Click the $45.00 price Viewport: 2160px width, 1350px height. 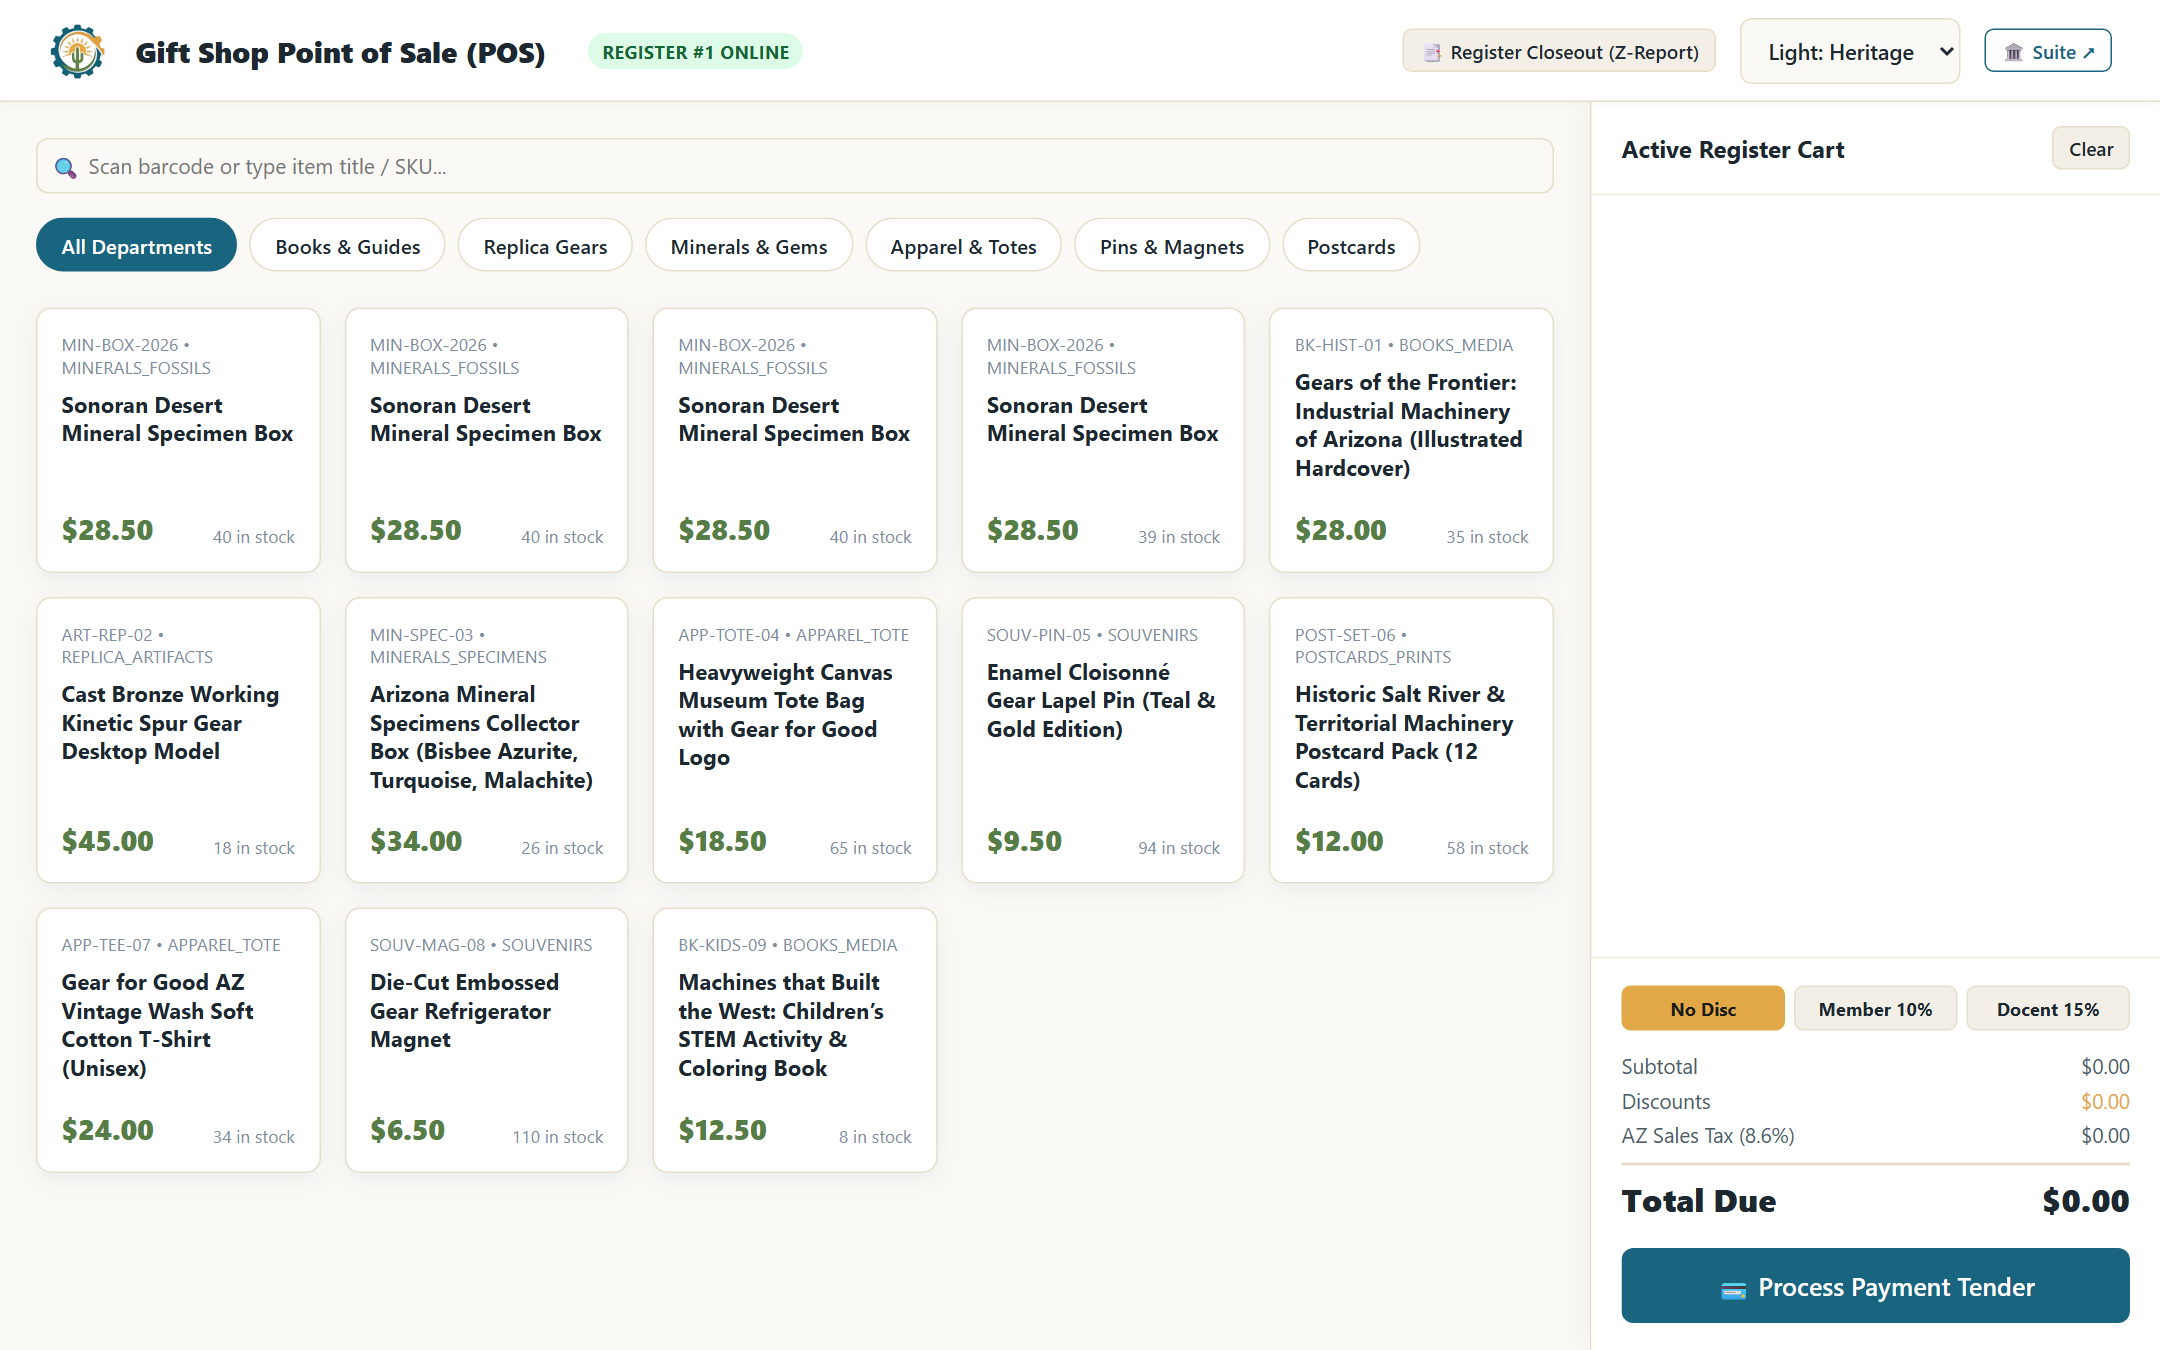tap(108, 840)
